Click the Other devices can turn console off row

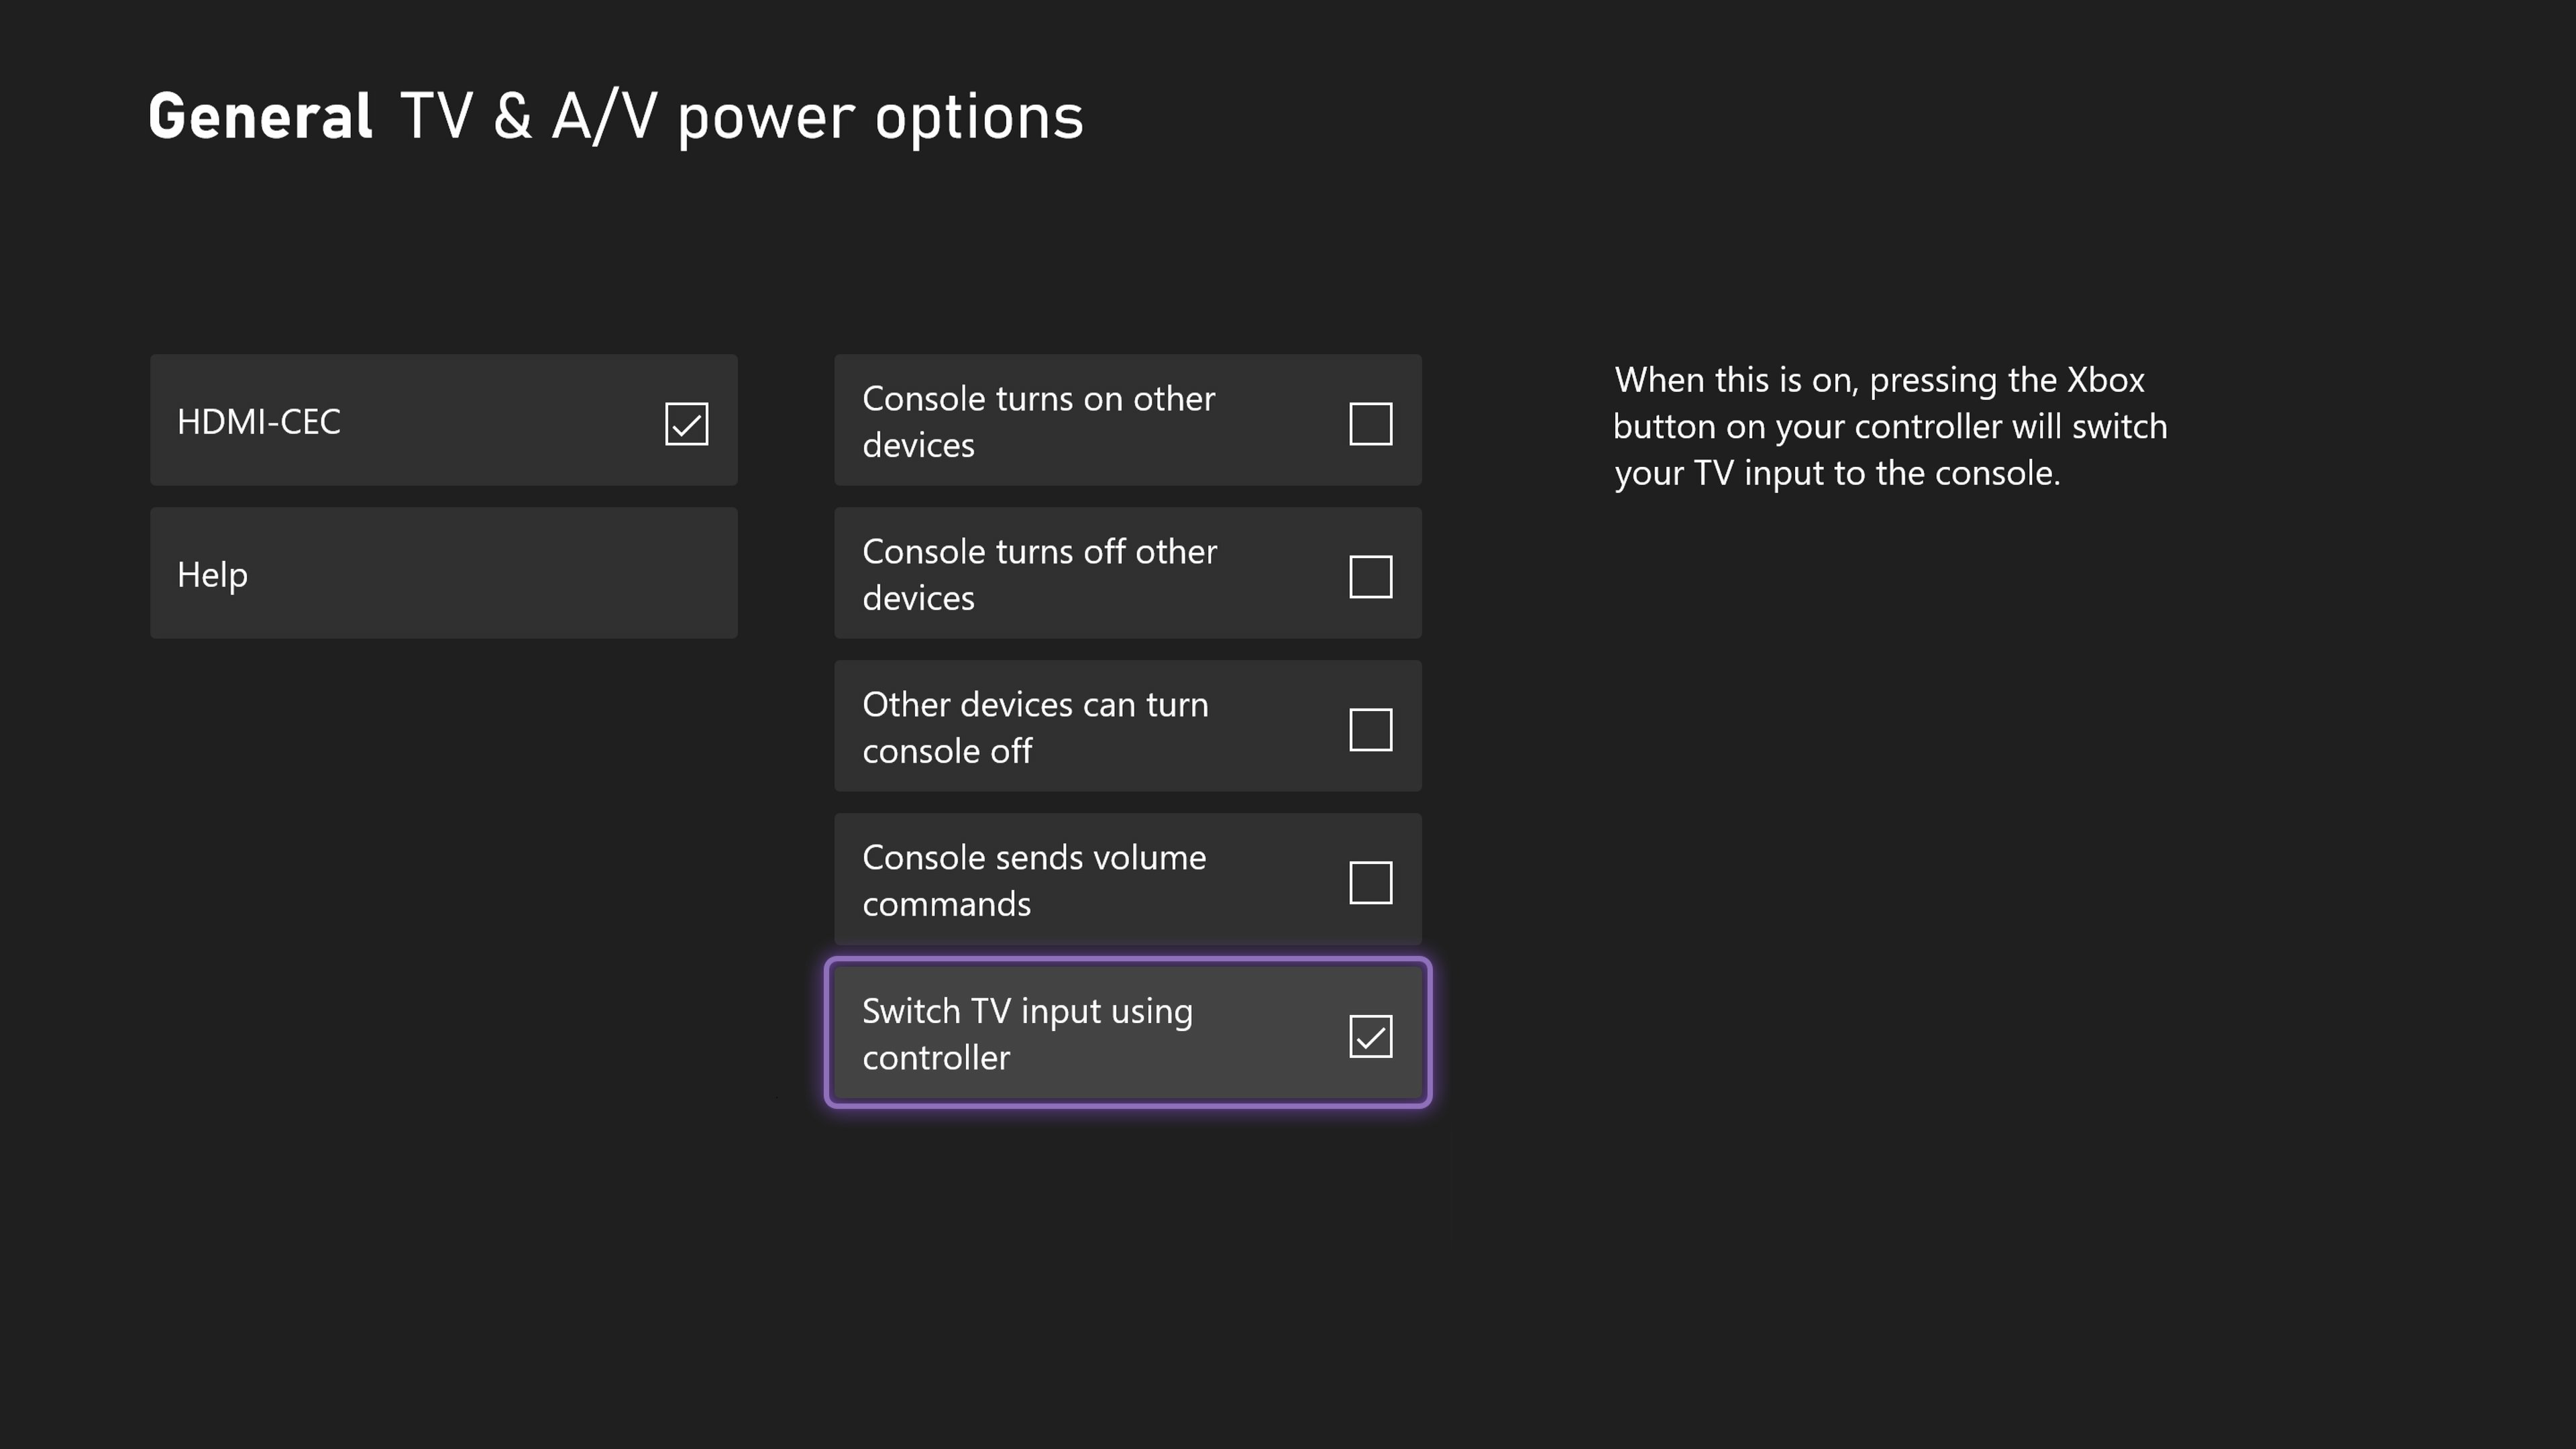point(1127,727)
